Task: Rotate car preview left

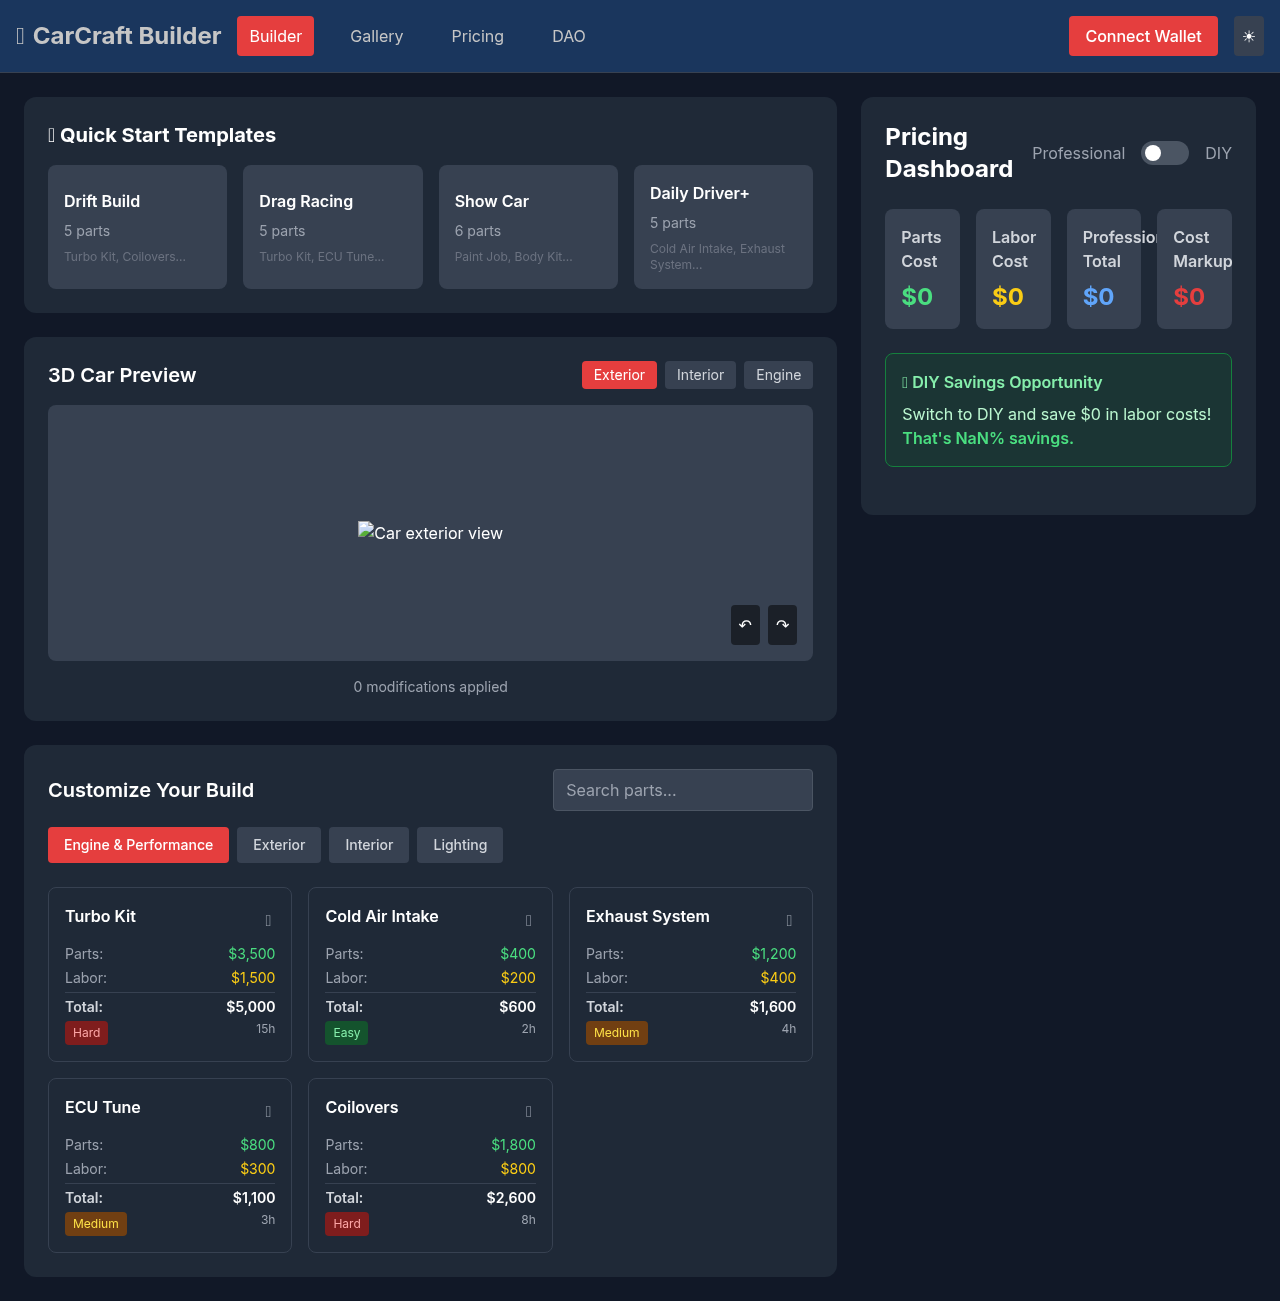Action: pyautogui.click(x=745, y=625)
